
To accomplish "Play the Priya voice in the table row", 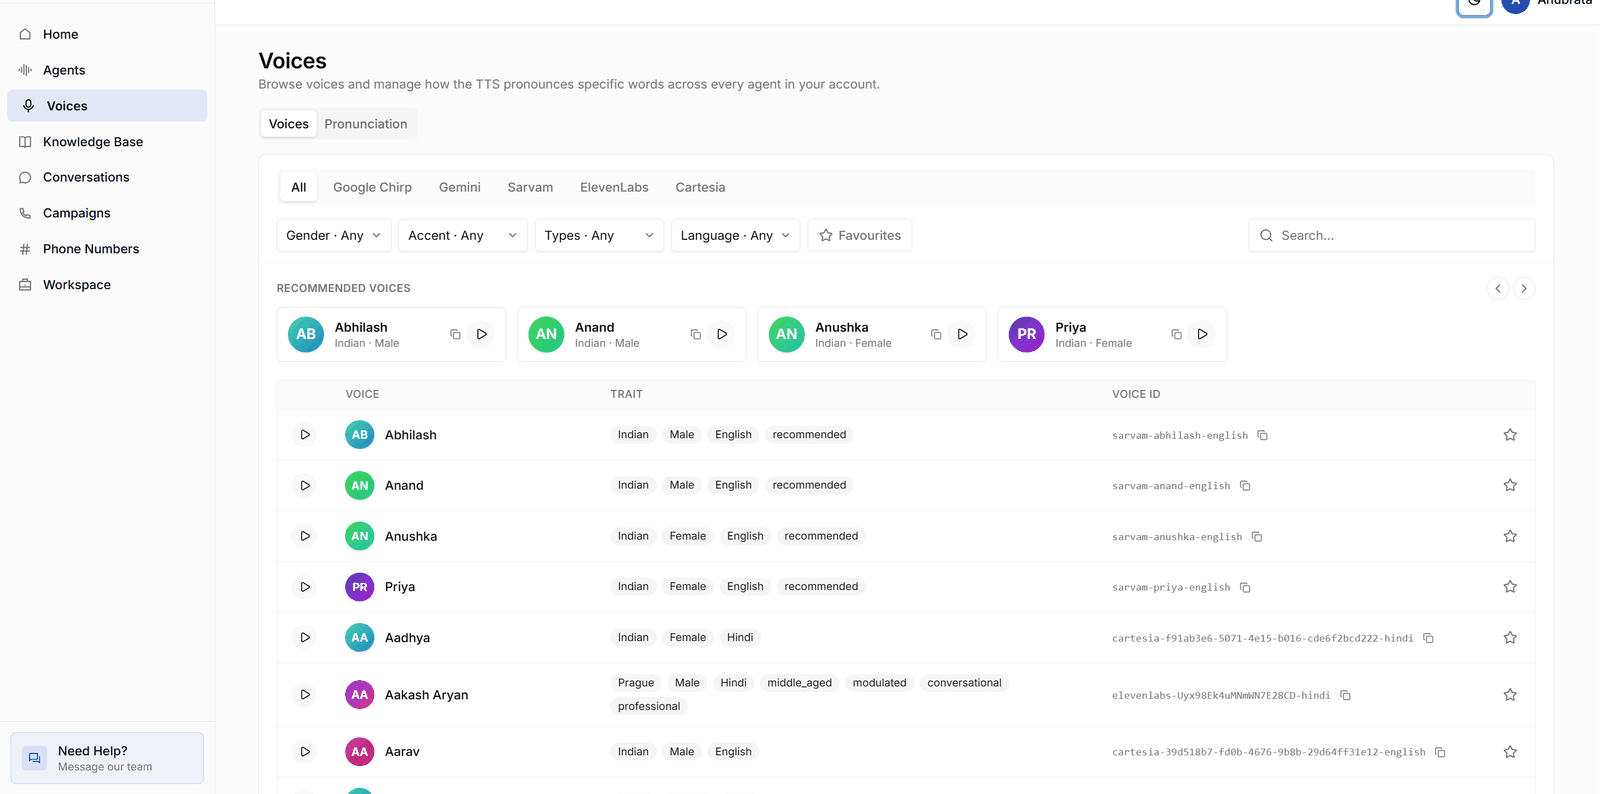I will pyautogui.click(x=305, y=587).
